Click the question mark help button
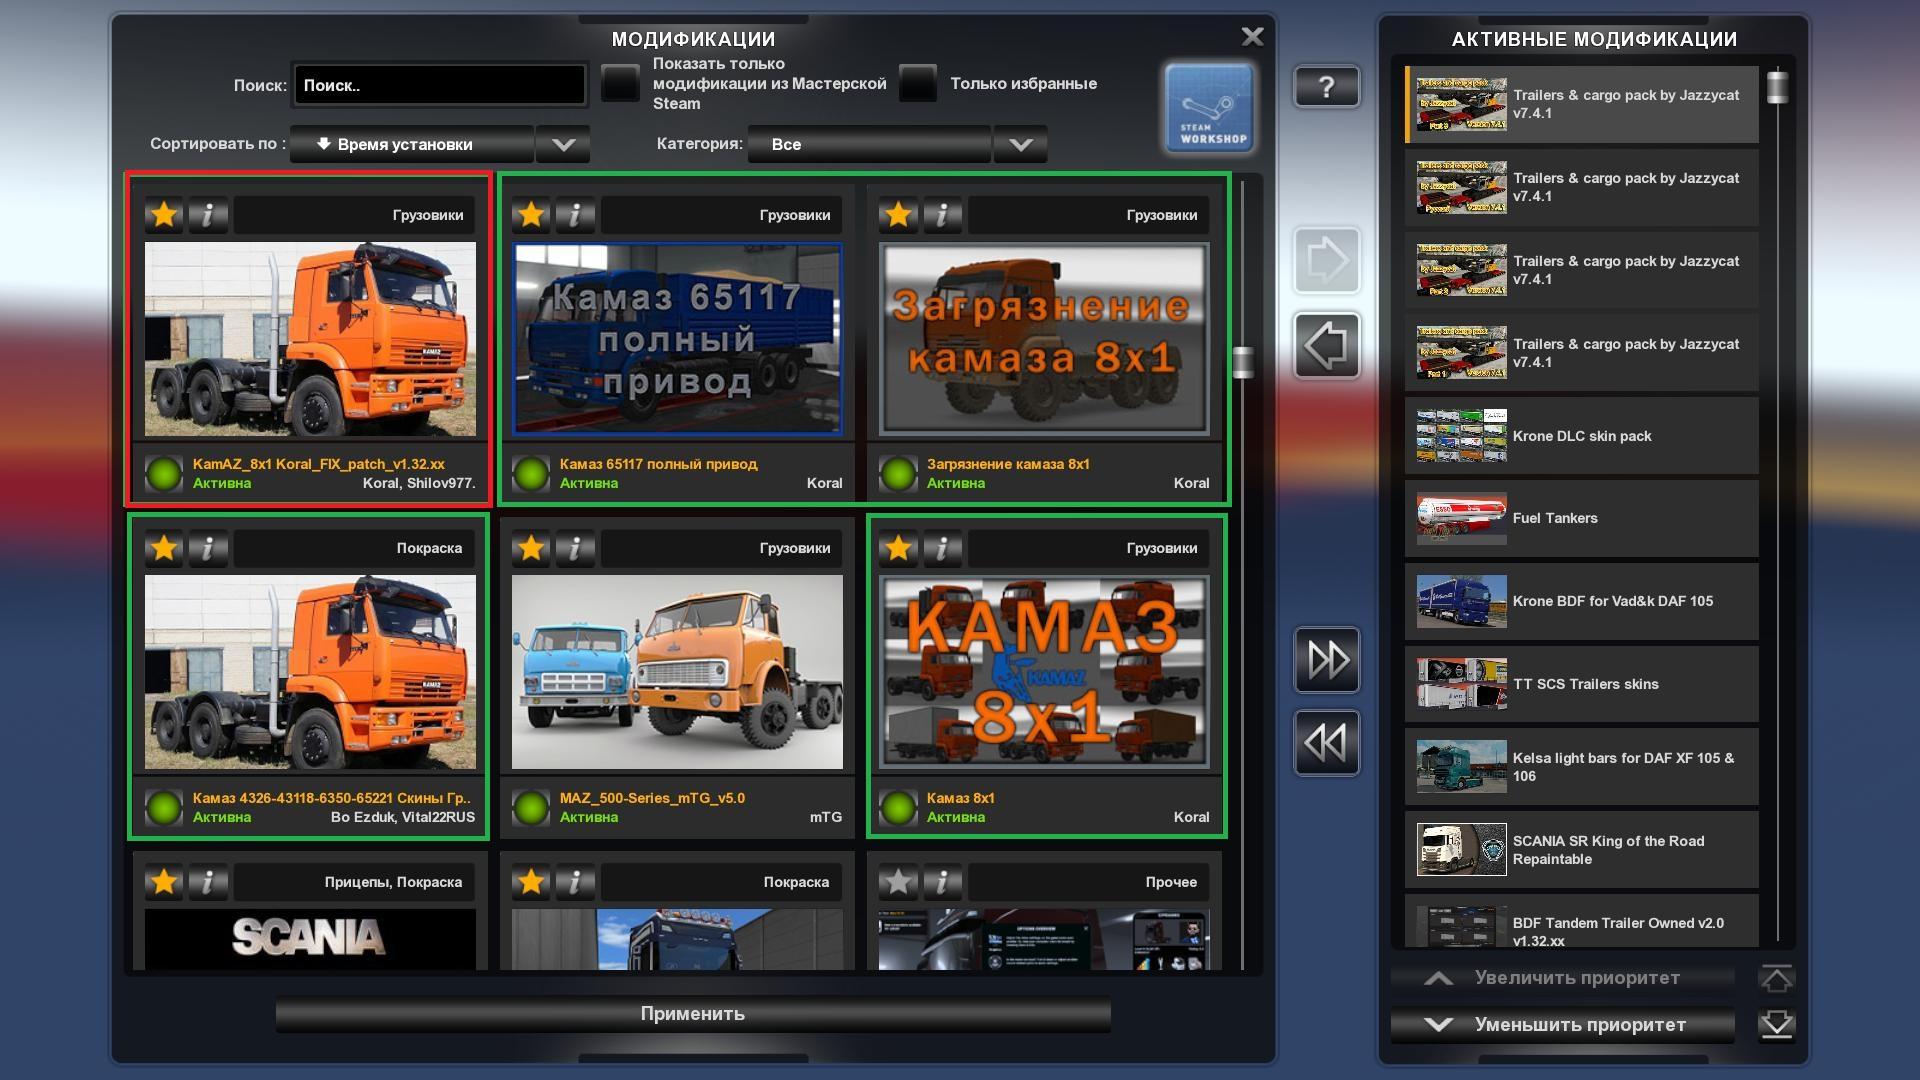The height and width of the screenshot is (1080, 1920). (1326, 87)
